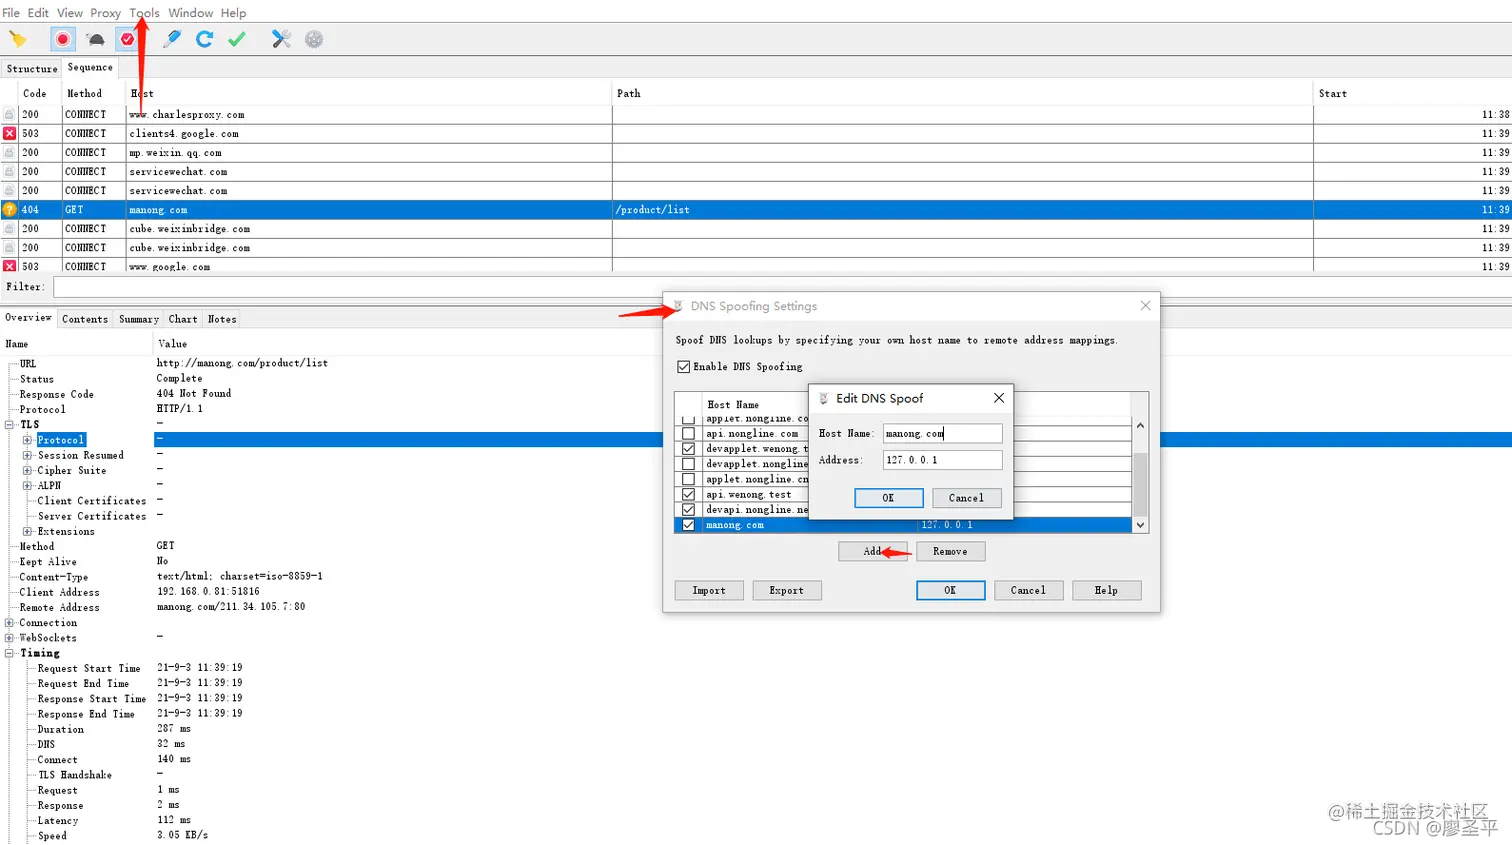Clear the session with the broom icon
The width and height of the screenshot is (1512, 845).
[x=18, y=39]
